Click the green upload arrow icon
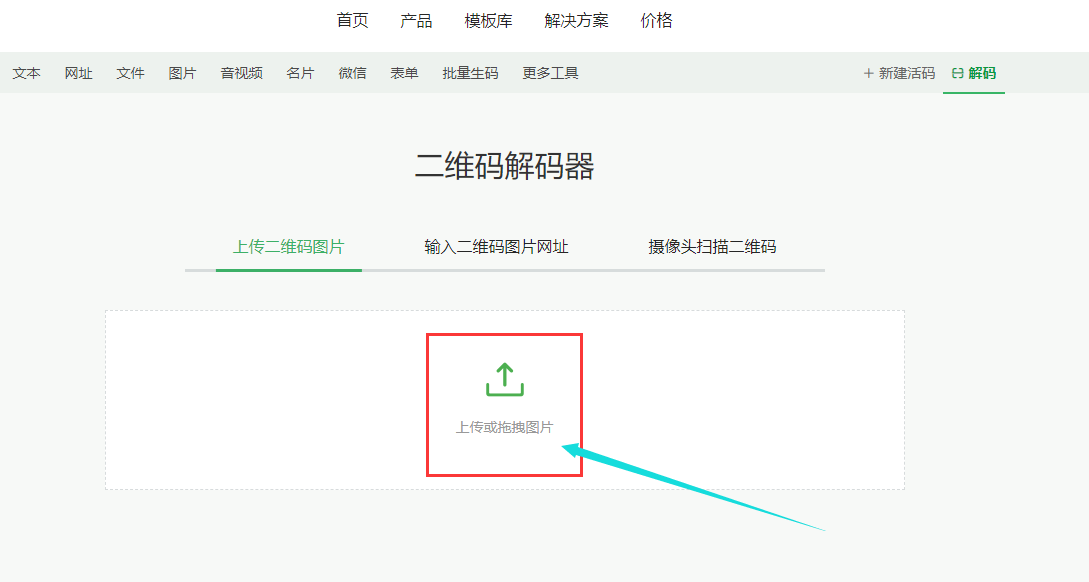Viewport: 1089px width, 582px height. tap(505, 379)
